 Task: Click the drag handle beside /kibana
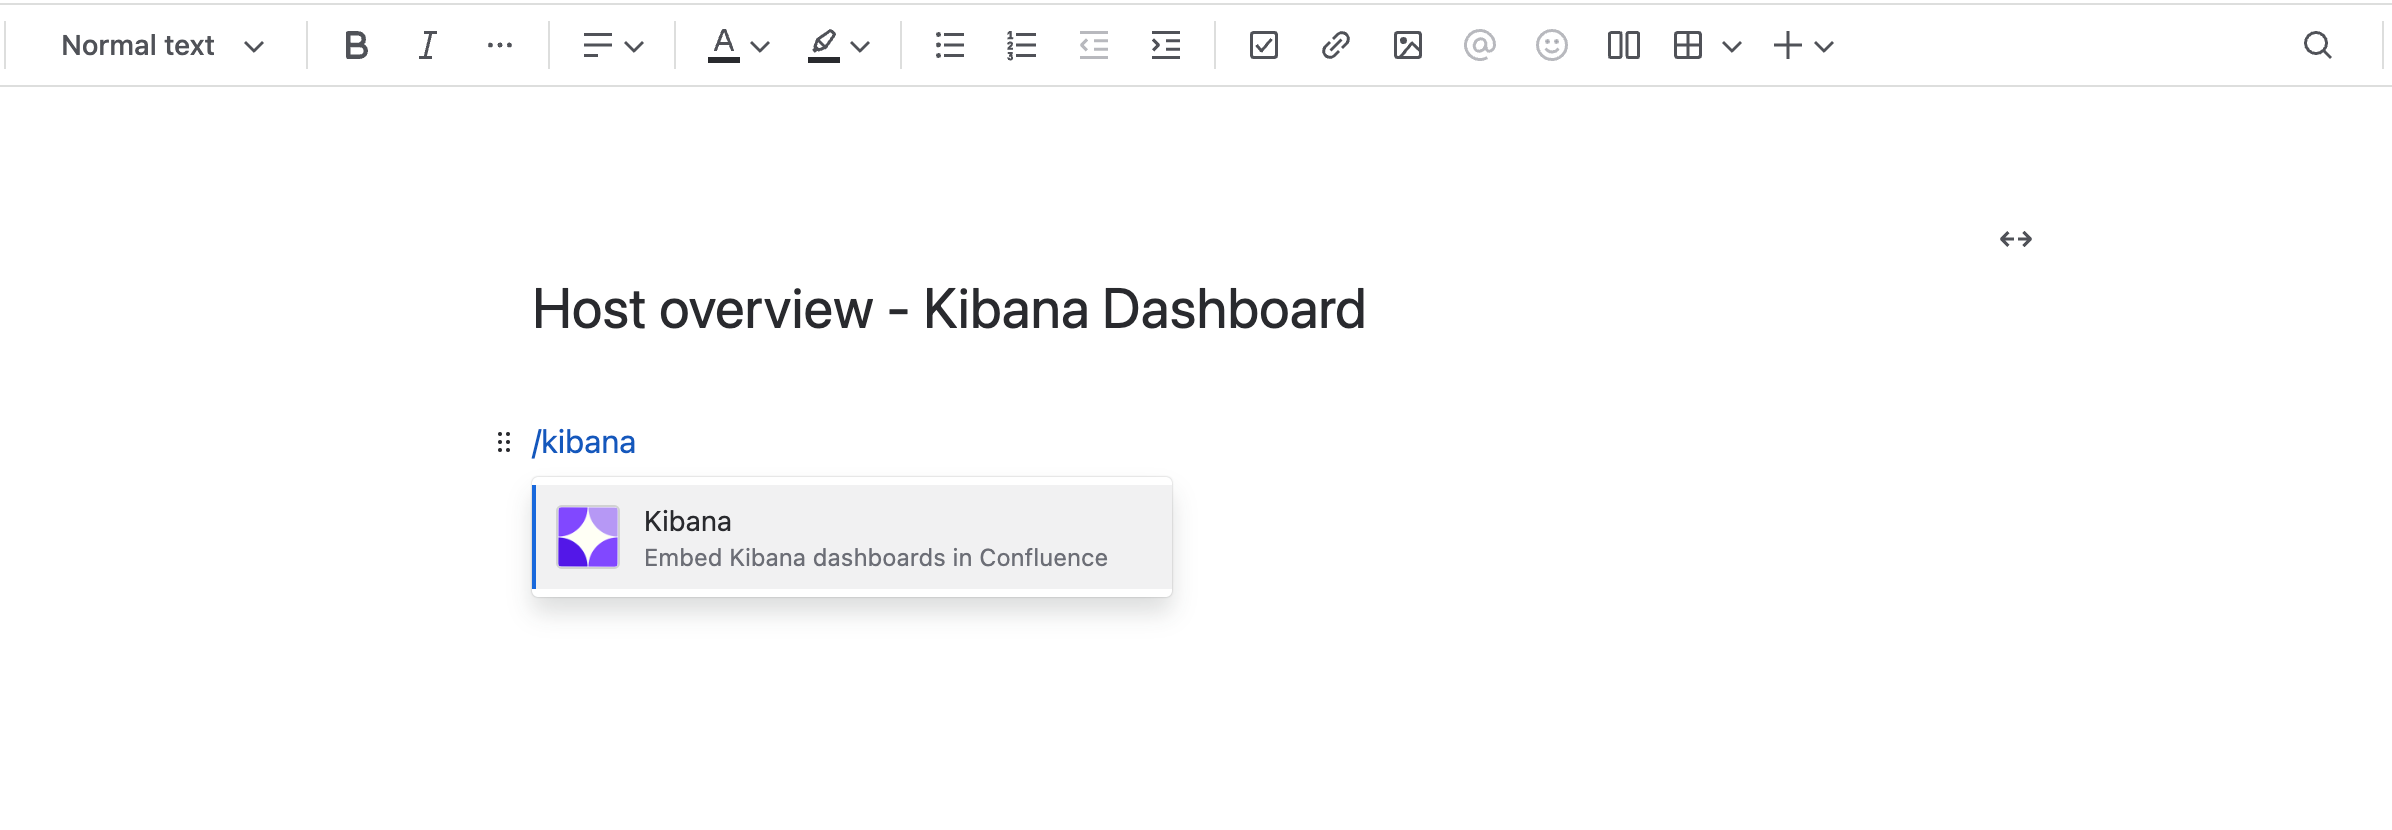click(x=504, y=442)
